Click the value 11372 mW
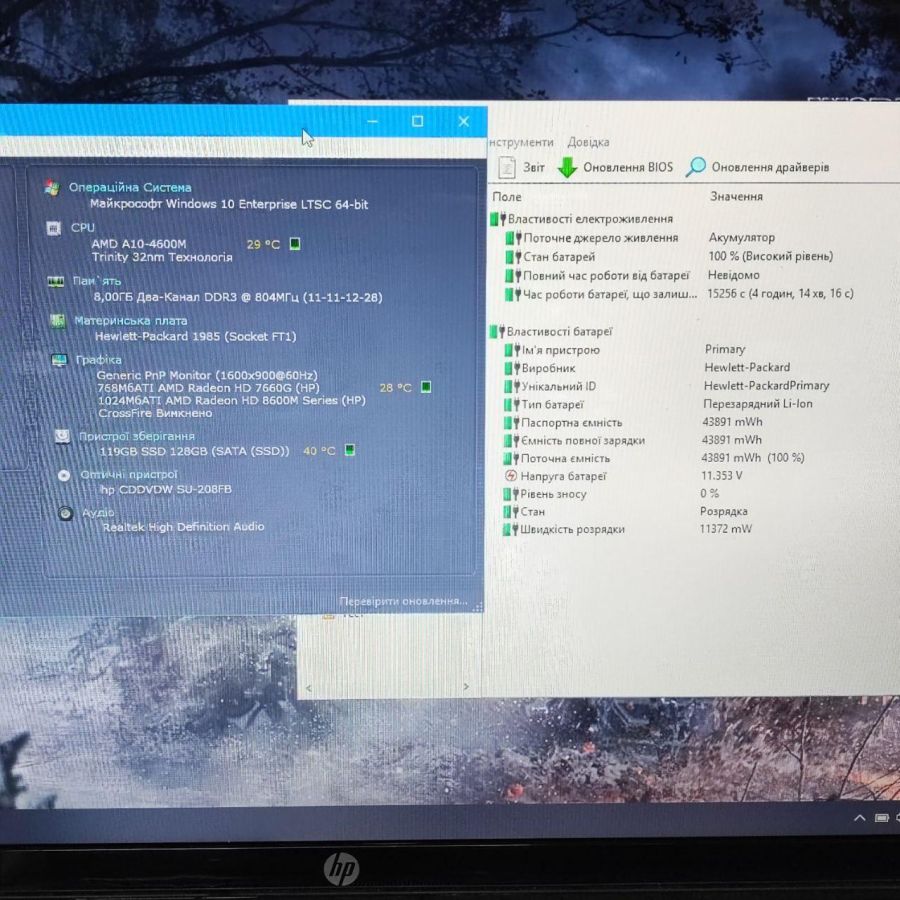Screen dimensions: 900x900 pos(726,529)
